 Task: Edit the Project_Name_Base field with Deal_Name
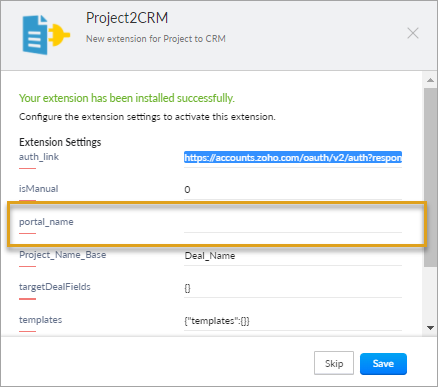coord(293,256)
